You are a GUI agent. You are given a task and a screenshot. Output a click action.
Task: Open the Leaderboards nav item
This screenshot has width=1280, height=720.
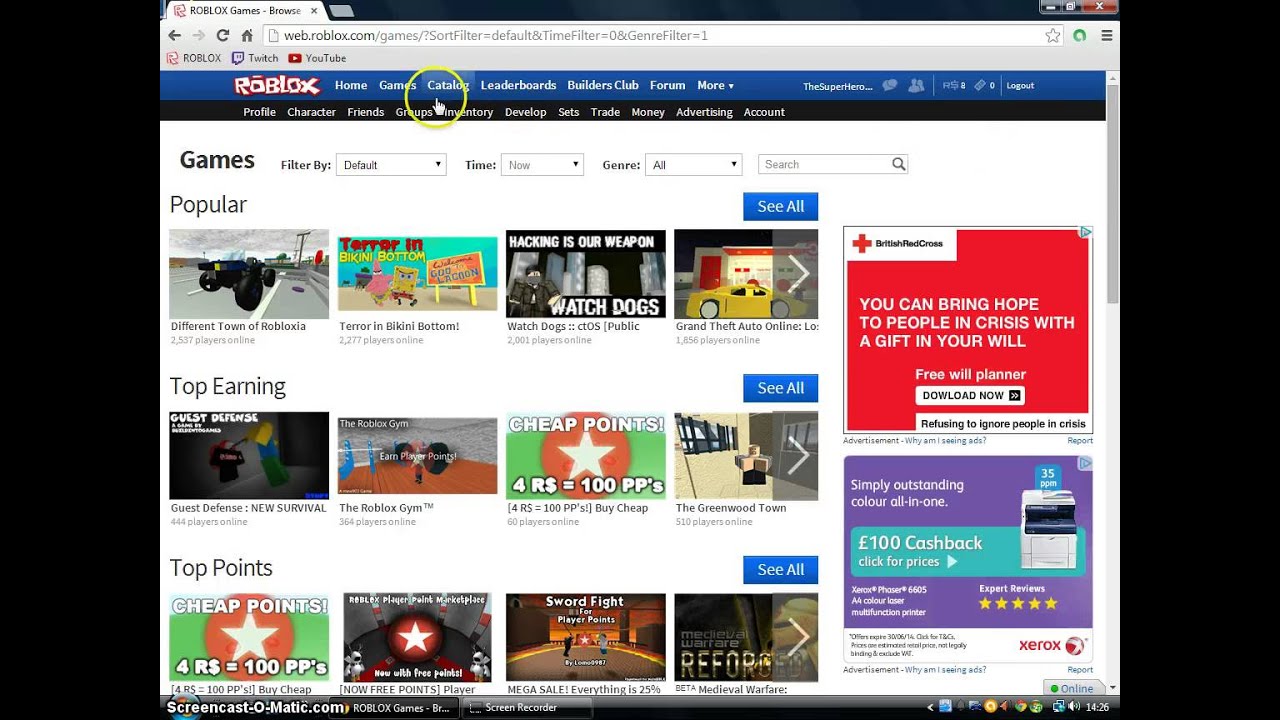click(518, 86)
